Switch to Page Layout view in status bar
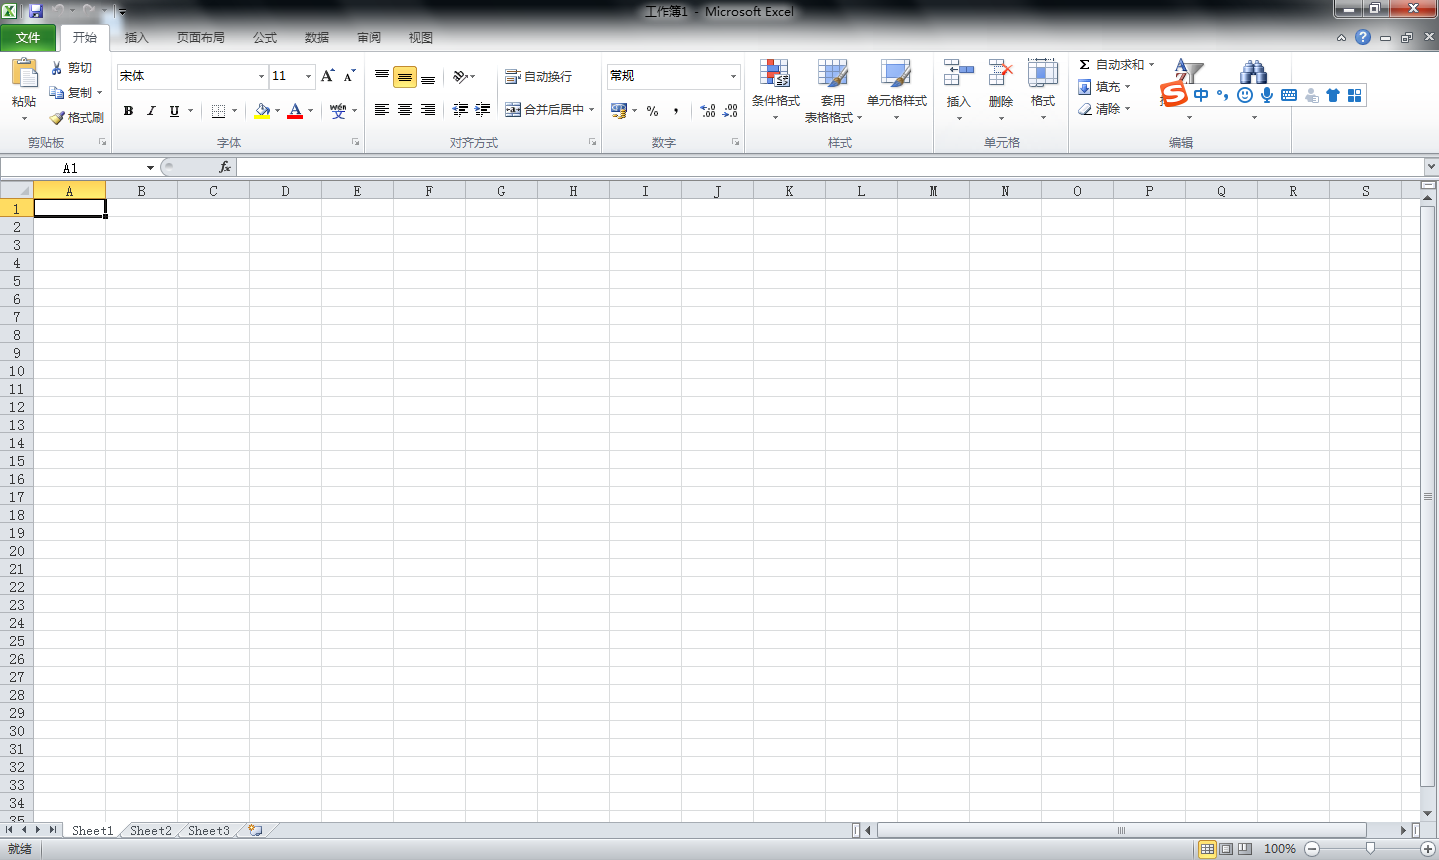The image size is (1439, 860). (1226, 849)
